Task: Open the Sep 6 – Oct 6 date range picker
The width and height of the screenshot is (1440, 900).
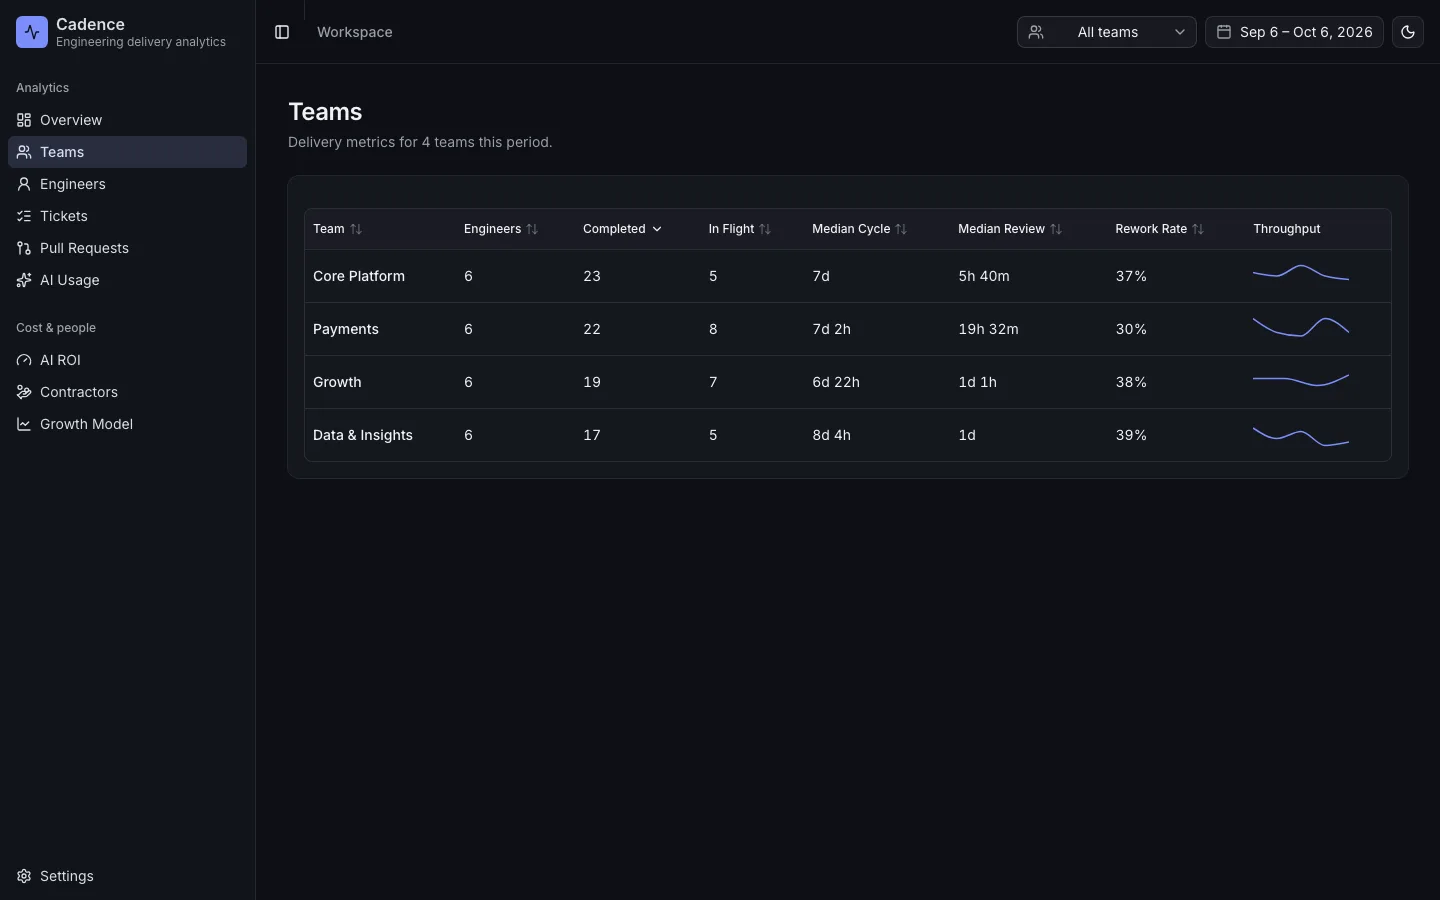Action: pos(1294,32)
